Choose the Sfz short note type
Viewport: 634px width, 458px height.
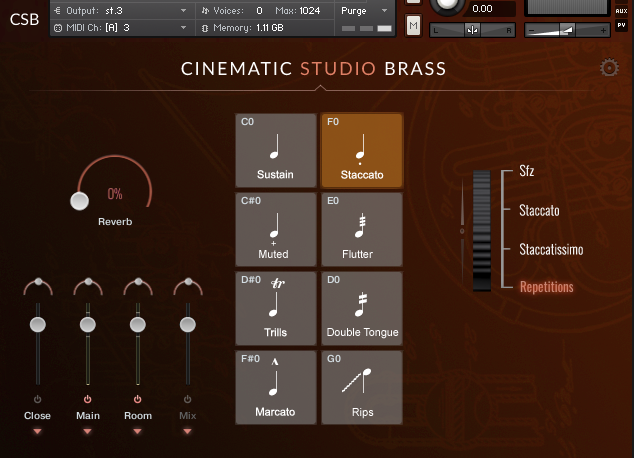pyautogui.click(x=526, y=171)
